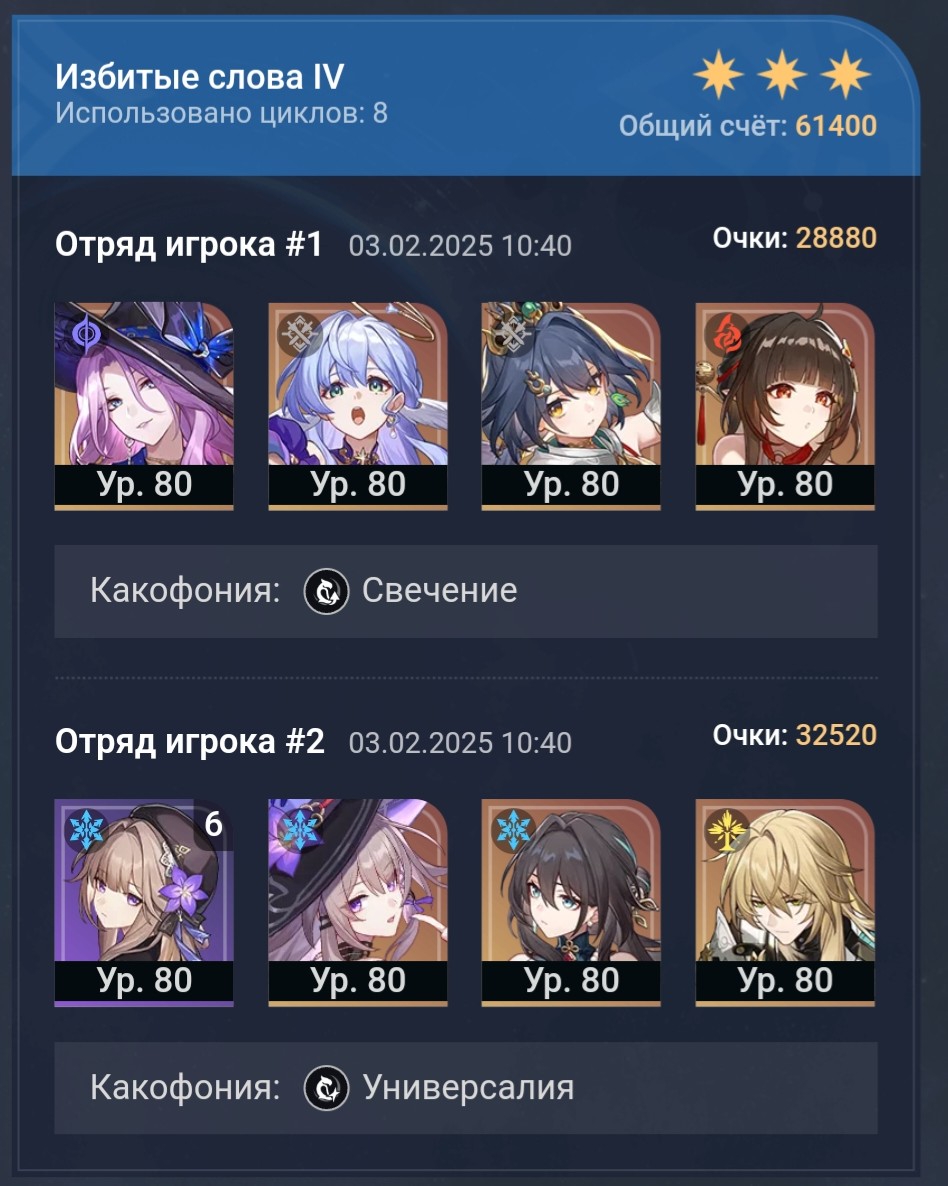The height and width of the screenshot is (1186, 948).
Task: Open the blond-haired character thumbnail
Action: (785, 903)
